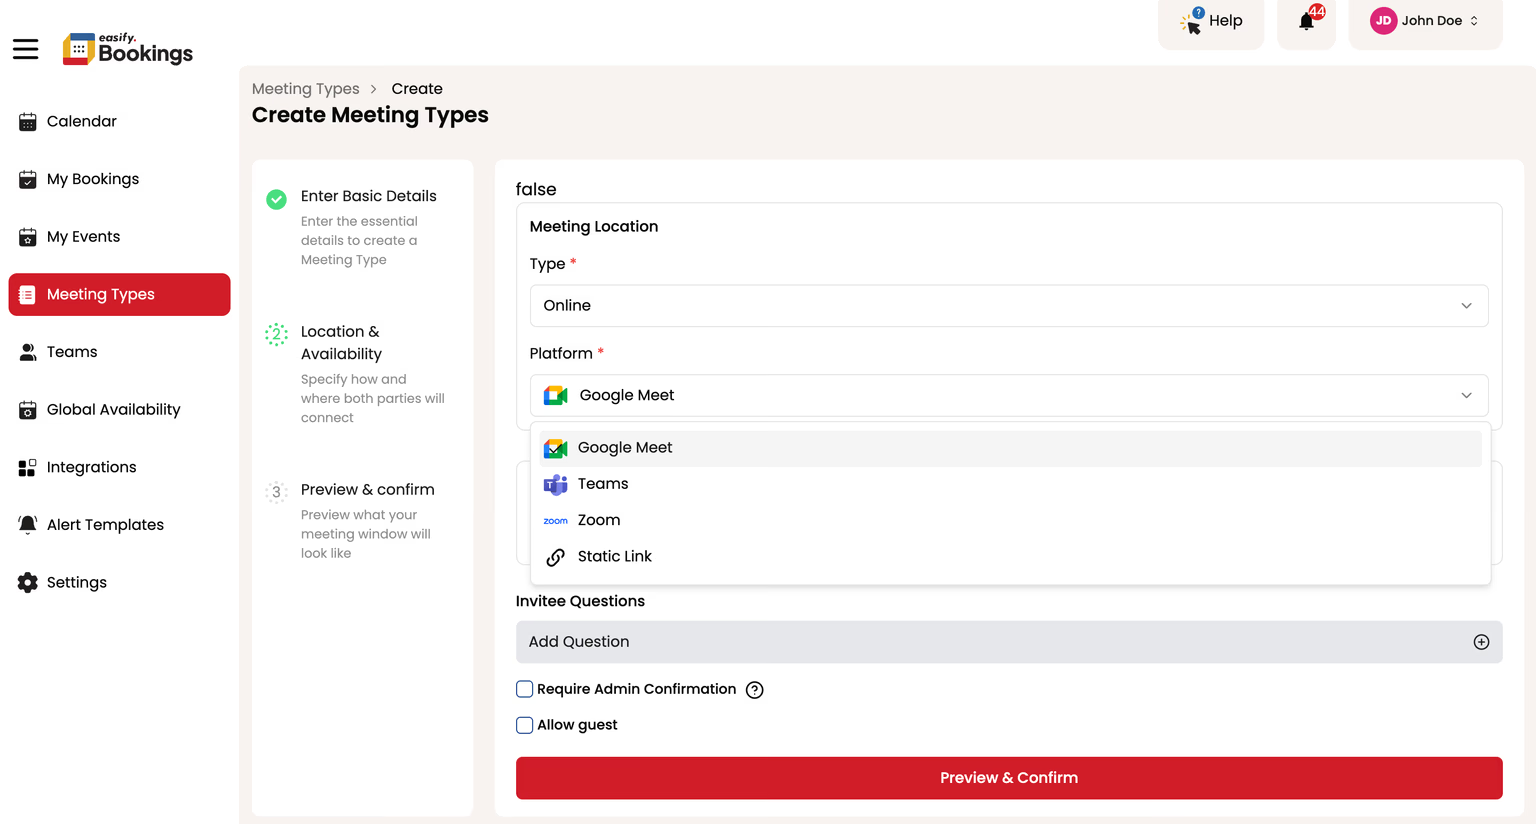Collapse the Platform dropdown chevron
Viewport: 1536px width, 824px height.
coord(1466,396)
